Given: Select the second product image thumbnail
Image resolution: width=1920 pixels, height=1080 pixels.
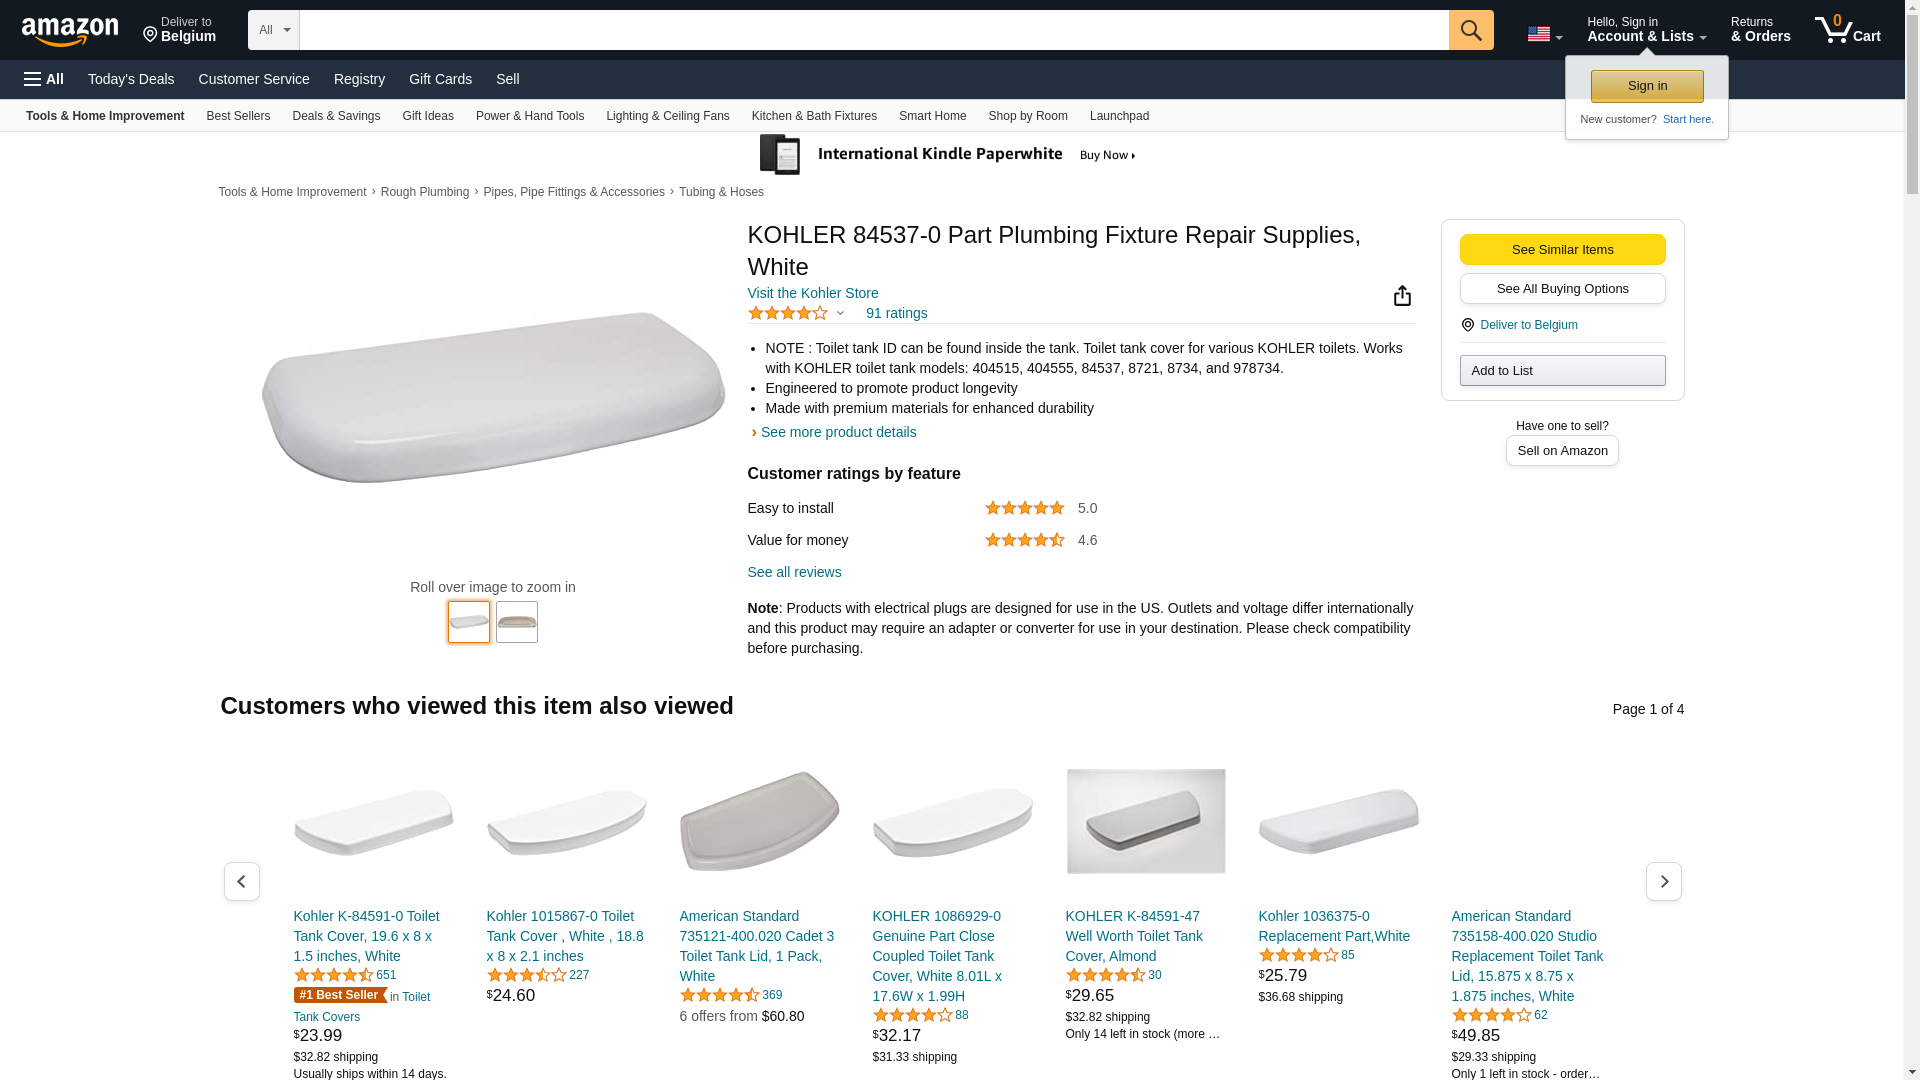Looking at the screenshot, I should click(517, 622).
